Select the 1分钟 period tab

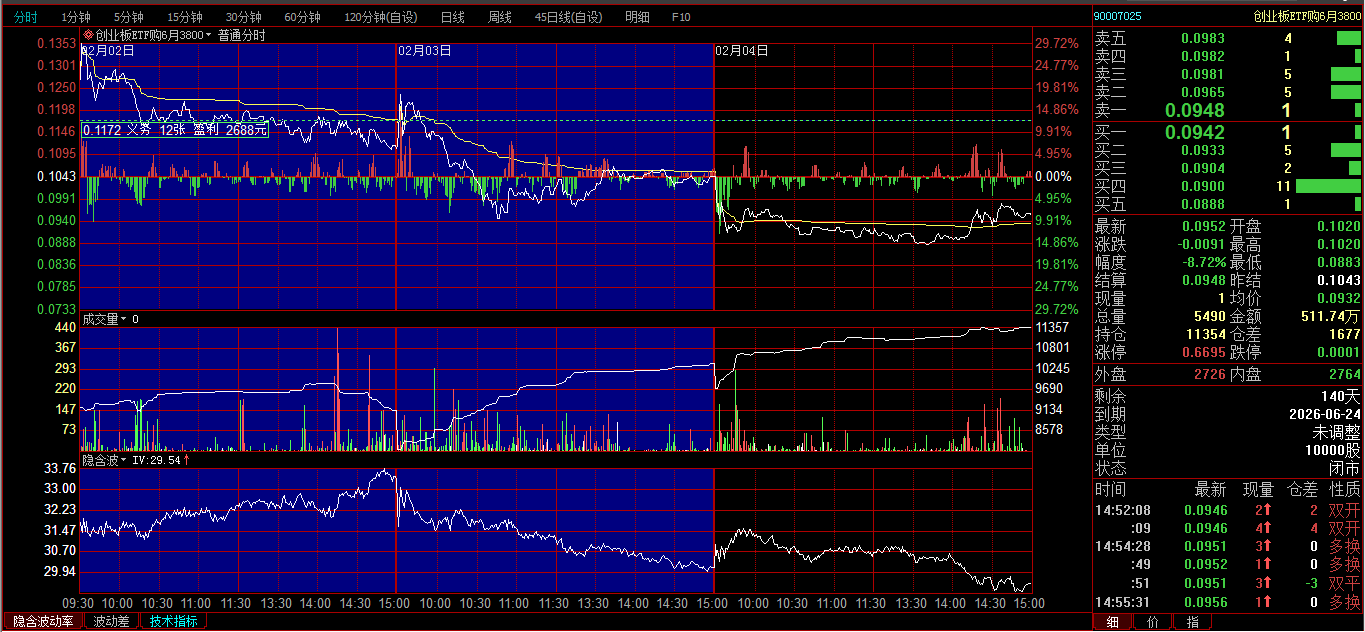tap(76, 17)
